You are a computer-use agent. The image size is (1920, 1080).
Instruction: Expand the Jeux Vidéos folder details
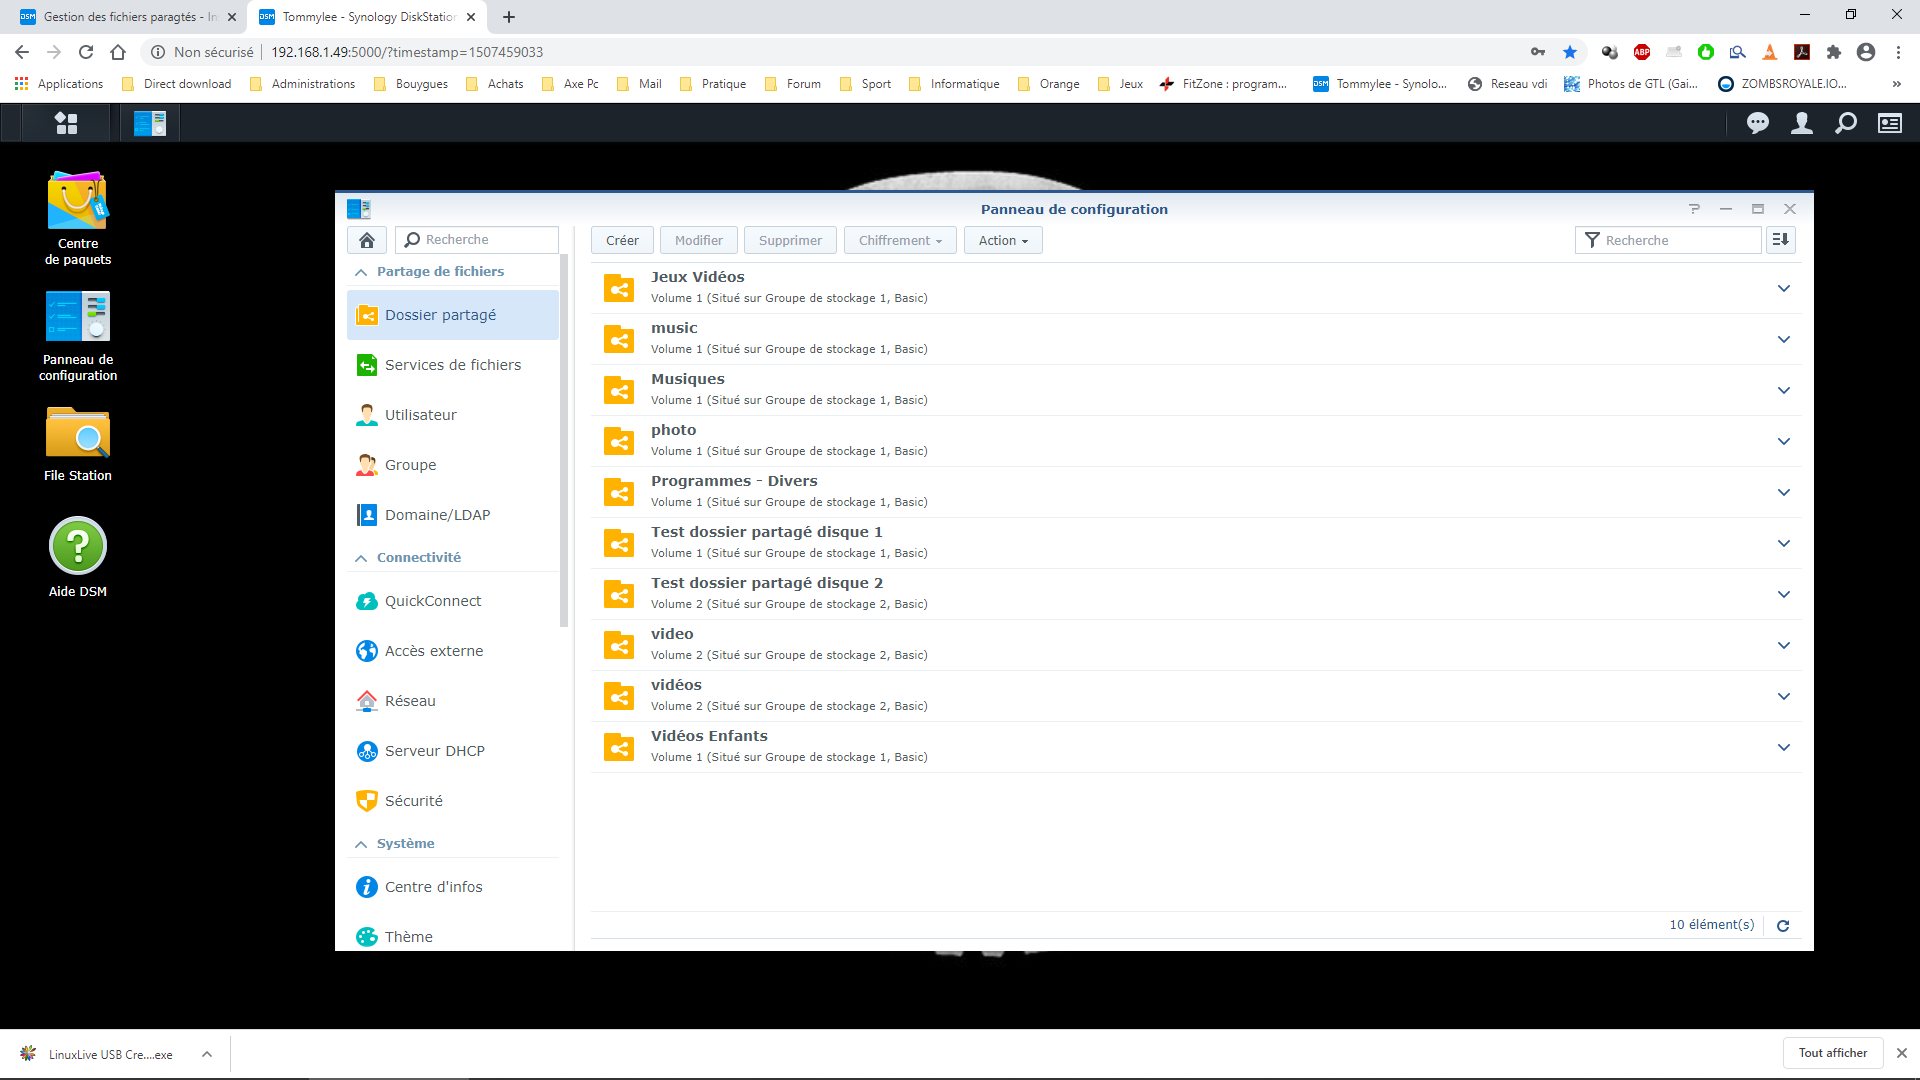pos(1783,289)
